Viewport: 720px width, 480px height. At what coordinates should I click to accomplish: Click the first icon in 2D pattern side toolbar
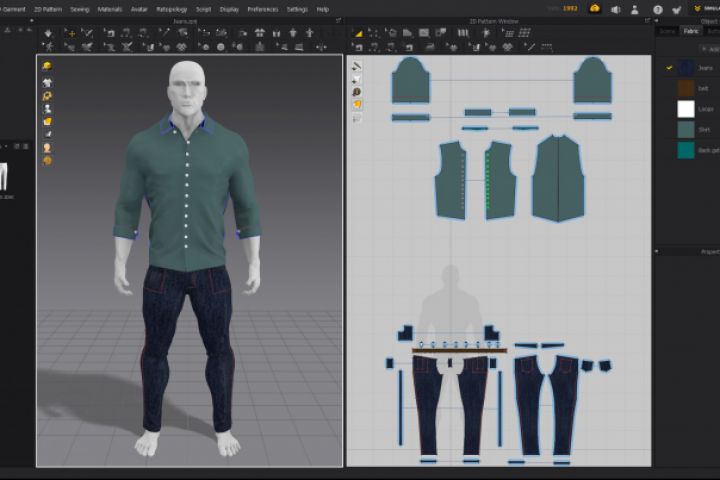click(x=357, y=66)
